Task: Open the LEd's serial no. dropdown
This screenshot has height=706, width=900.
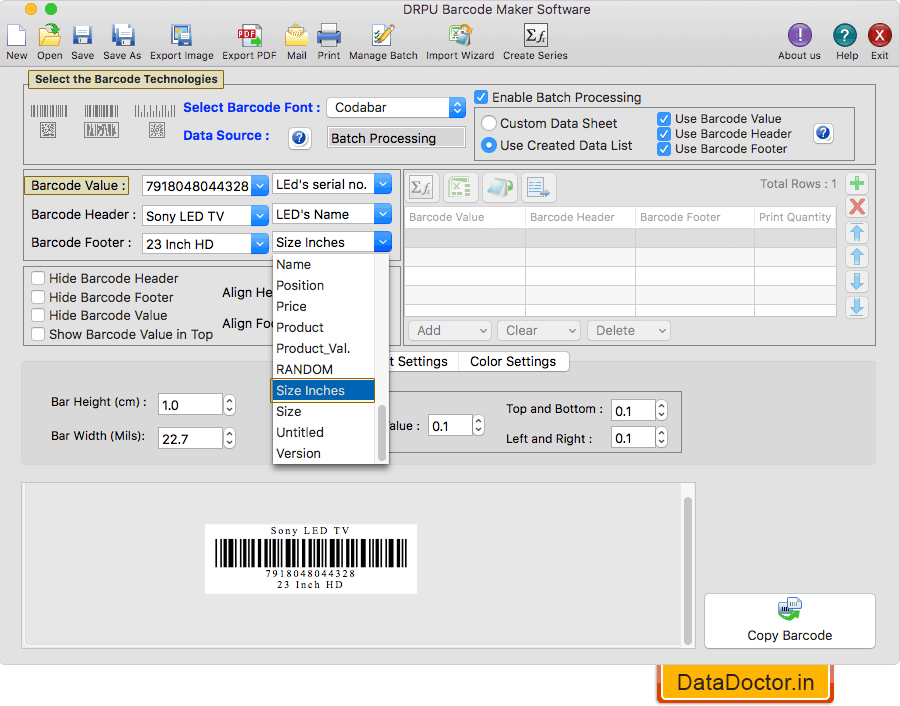Action: 383,184
